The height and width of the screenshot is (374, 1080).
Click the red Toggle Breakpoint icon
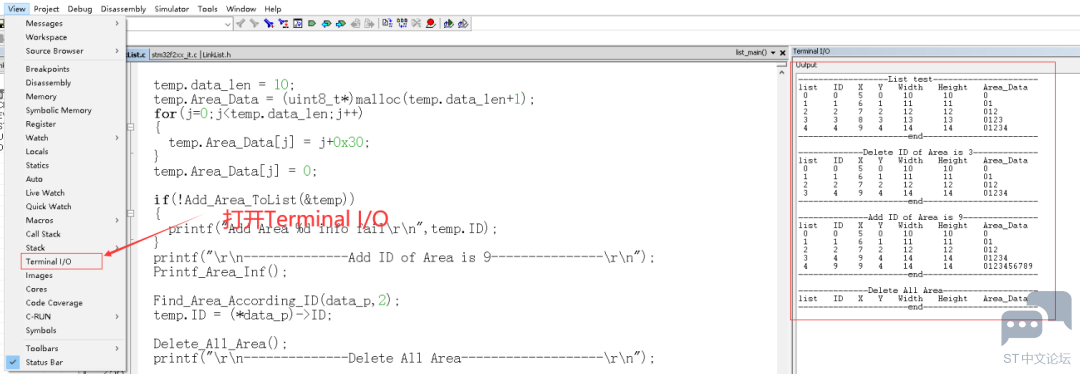click(430, 23)
